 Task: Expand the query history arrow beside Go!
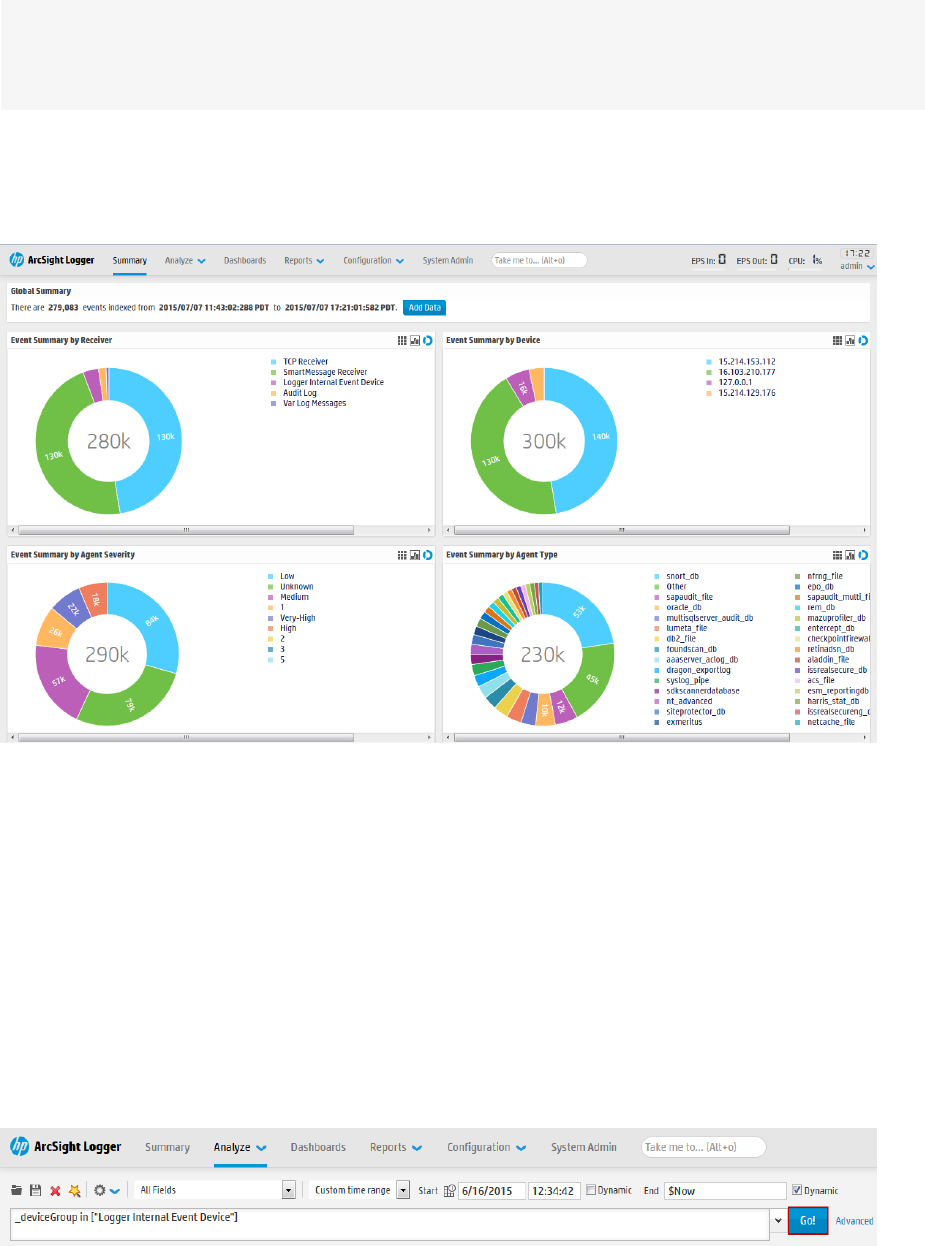tap(777, 1221)
